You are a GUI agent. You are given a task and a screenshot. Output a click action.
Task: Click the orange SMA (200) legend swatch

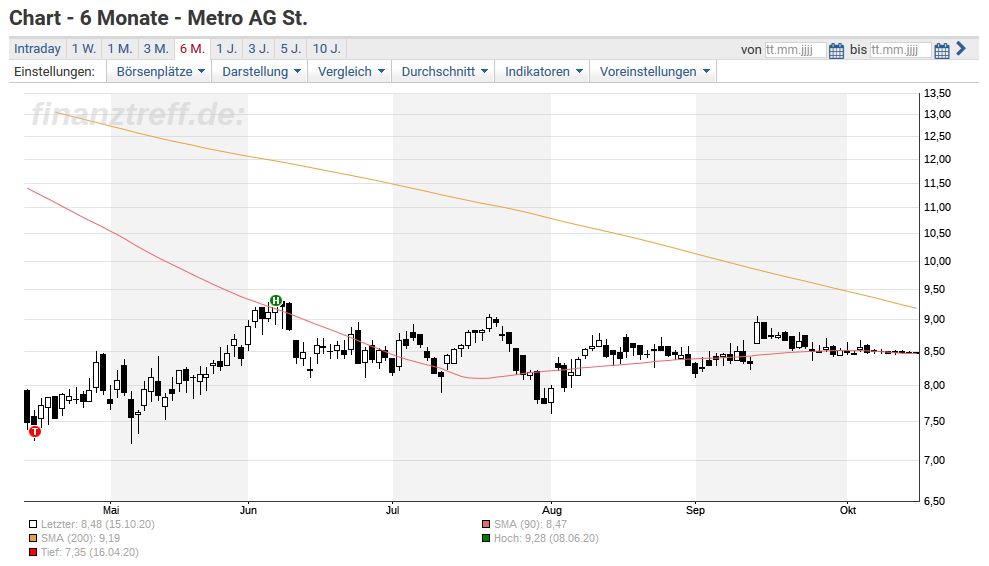33,538
